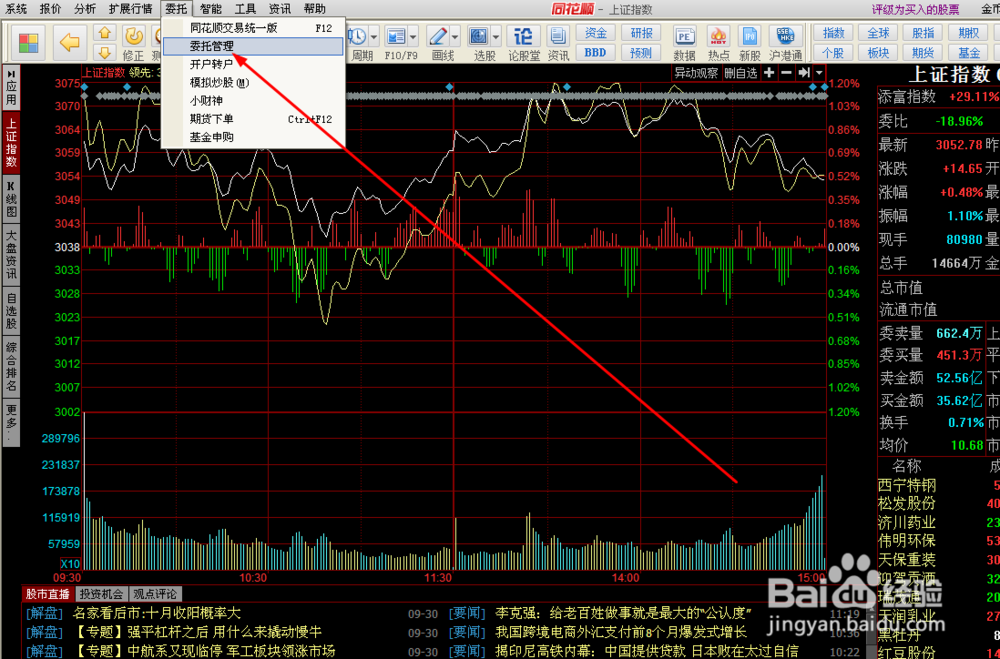Switch to the K线图 sidebar tab
The width and height of the screenshot is (1000, 659).
pos(11,199)
